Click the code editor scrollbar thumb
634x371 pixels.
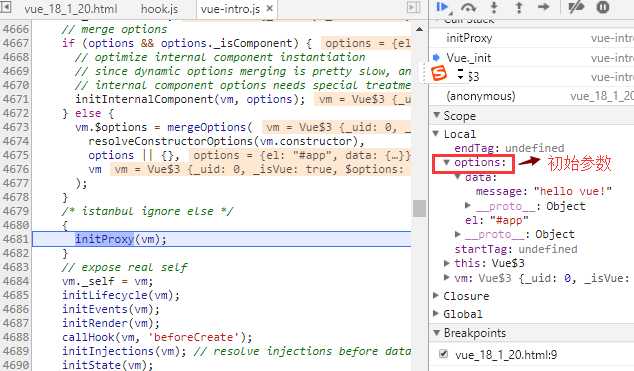(419, 209)
